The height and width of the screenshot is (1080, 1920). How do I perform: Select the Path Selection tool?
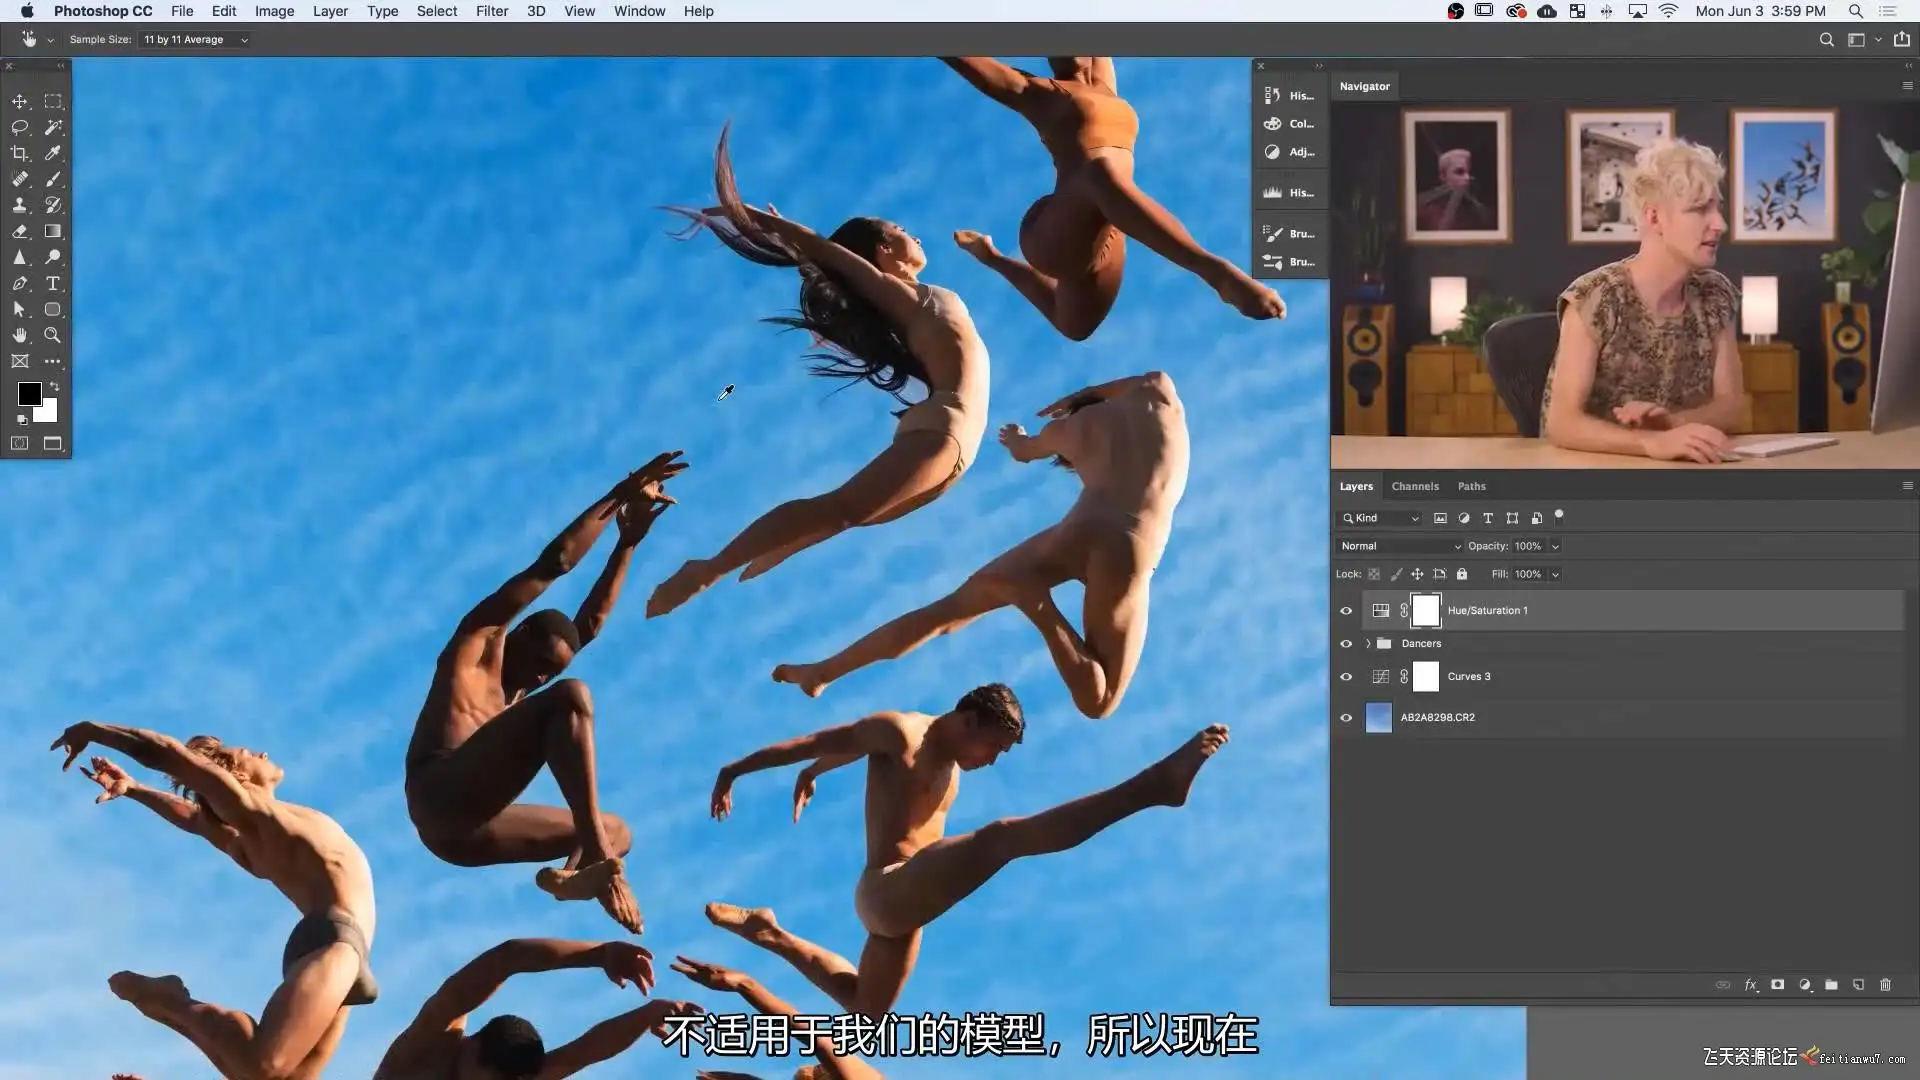[x=19, y=310]
